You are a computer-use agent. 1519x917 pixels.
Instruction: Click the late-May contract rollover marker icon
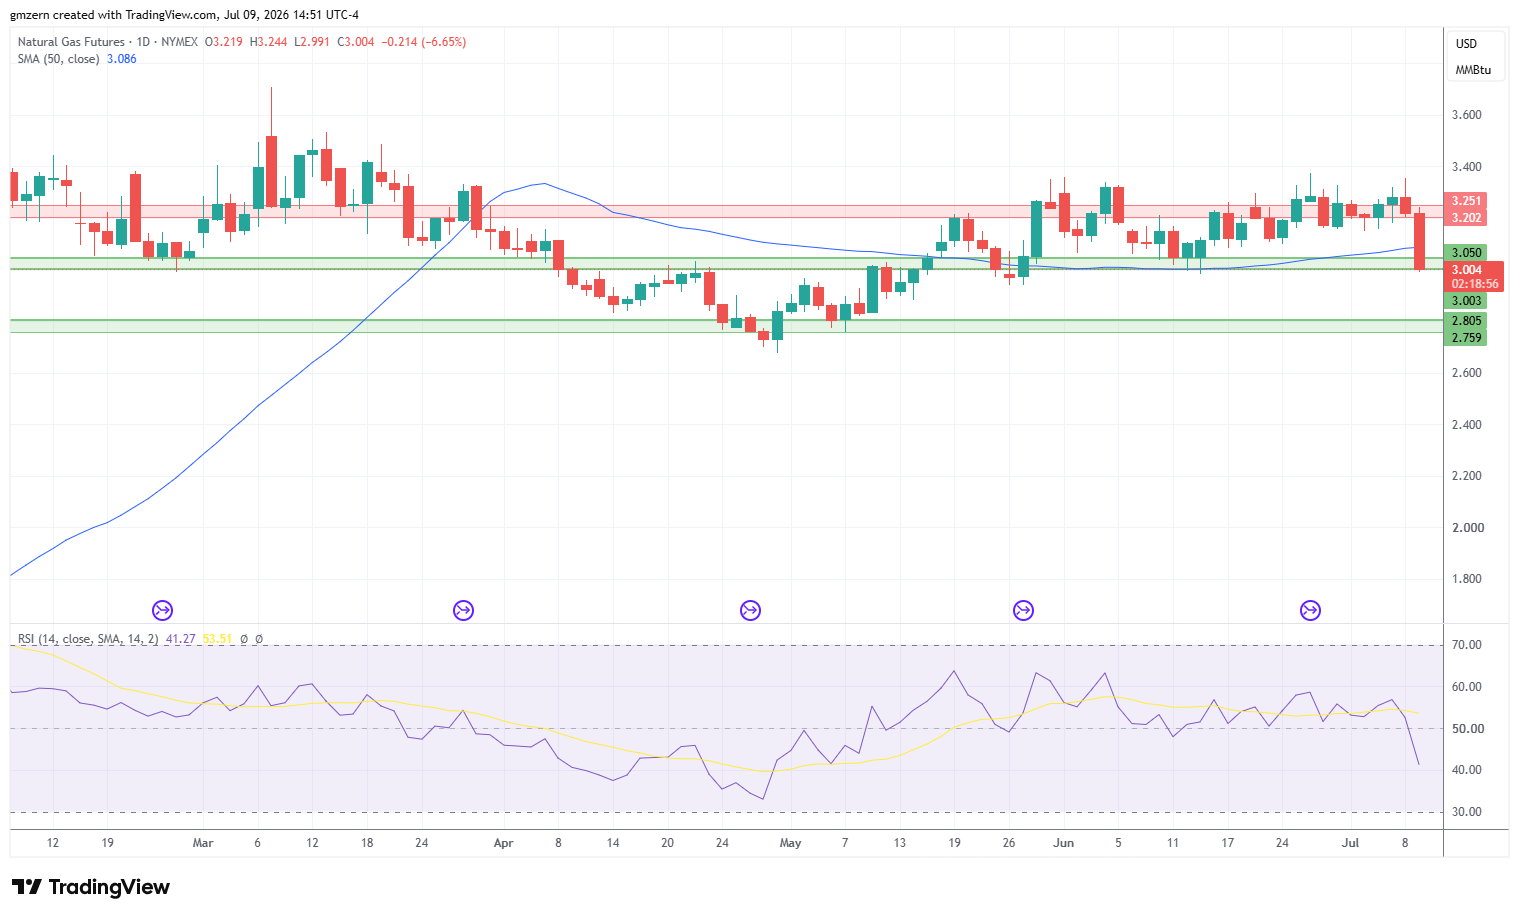pos(1023,610)
